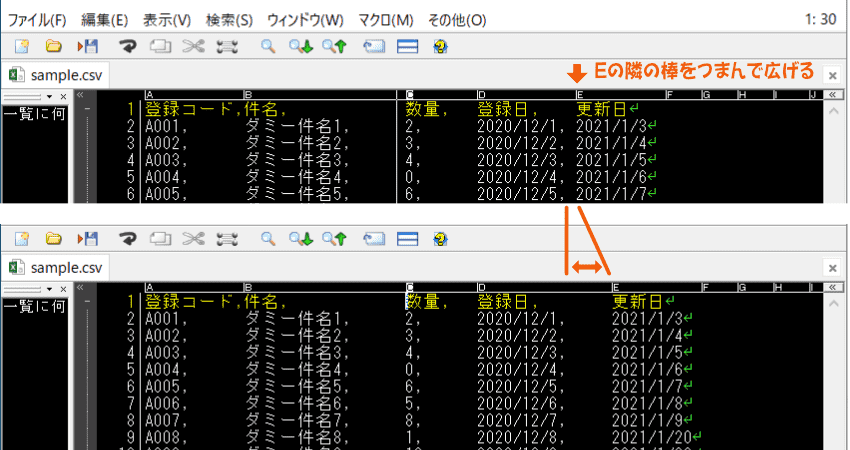The image size is (850, 450).
Task: Click Find Next down-arrow icon in lower toolbar
Action: click(x=301, y=239)
